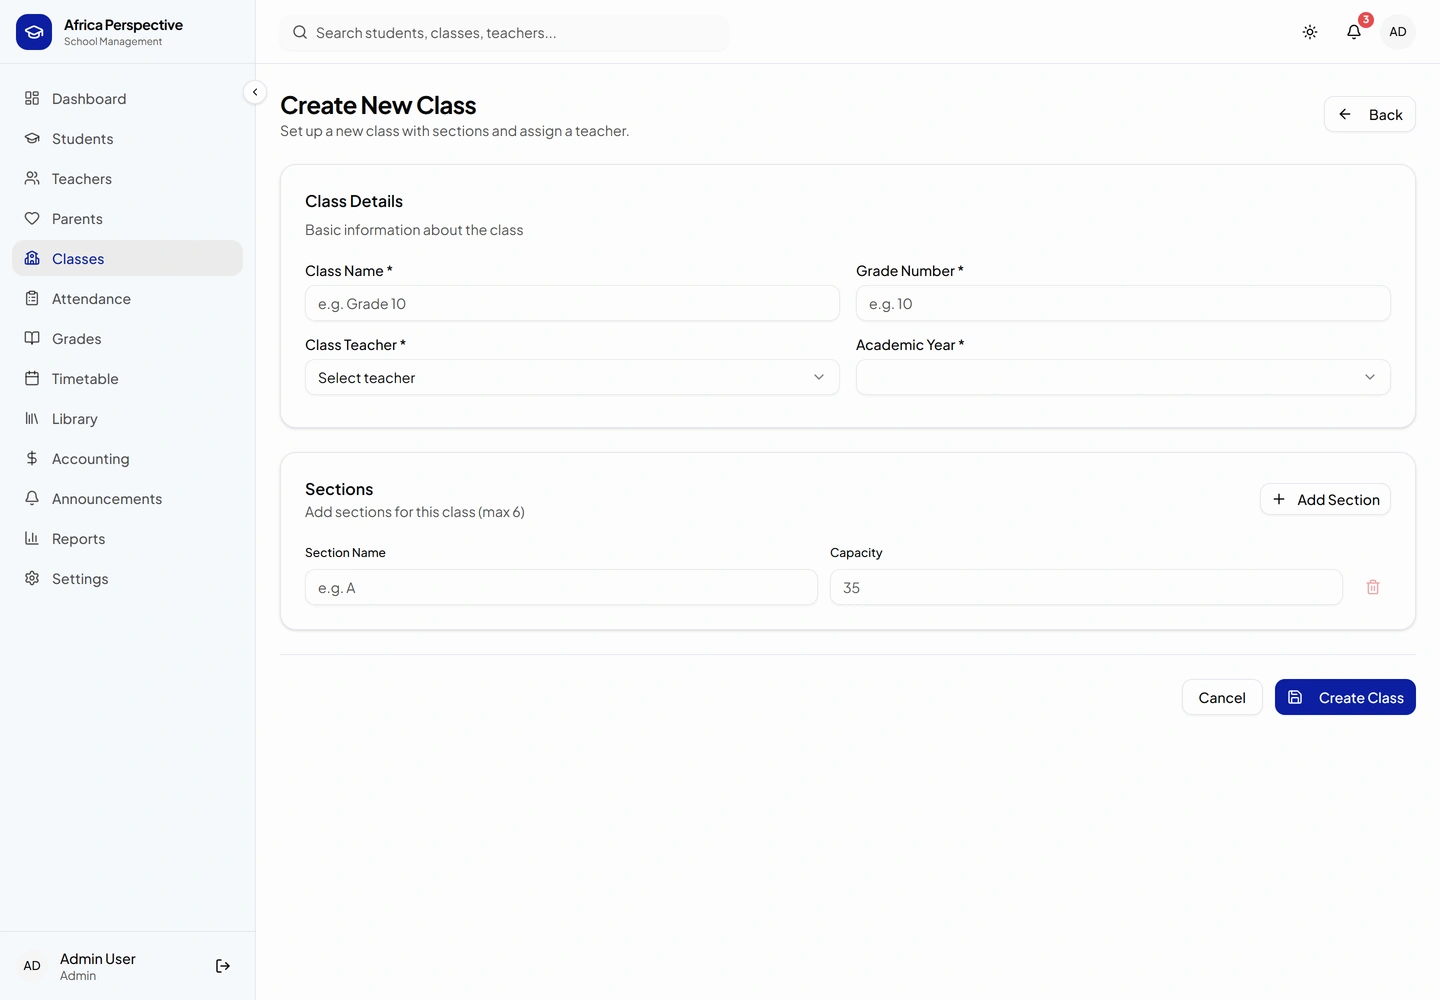Viewport: 1440px width, 1000px height.
Task: Focus the Class Name input field
Action: 572,303
